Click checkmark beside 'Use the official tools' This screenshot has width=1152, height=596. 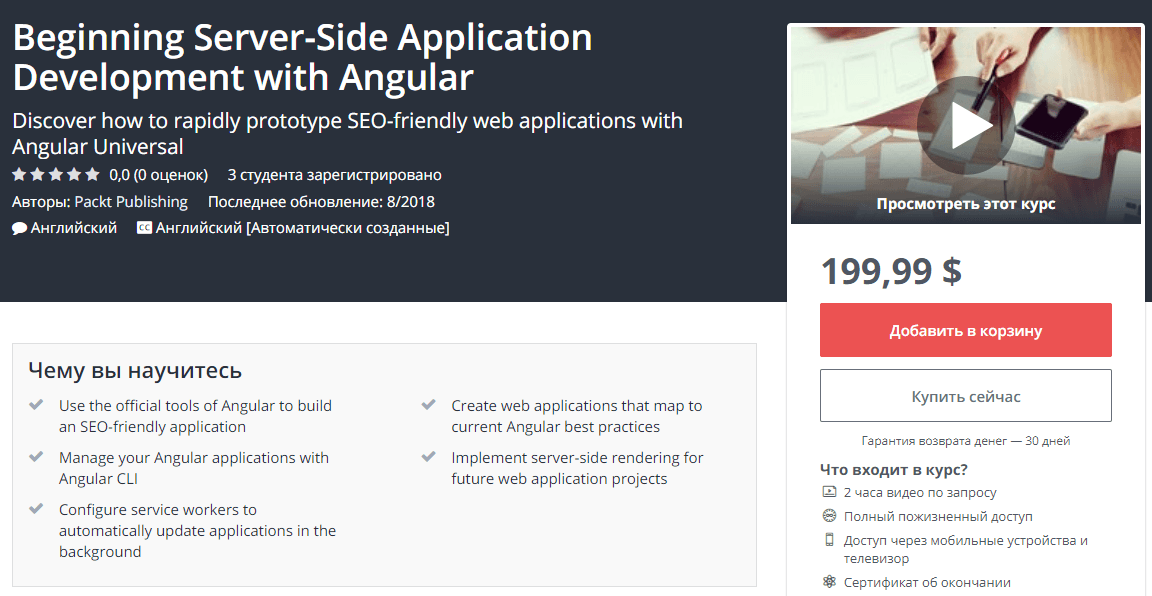tap(35, 405)
